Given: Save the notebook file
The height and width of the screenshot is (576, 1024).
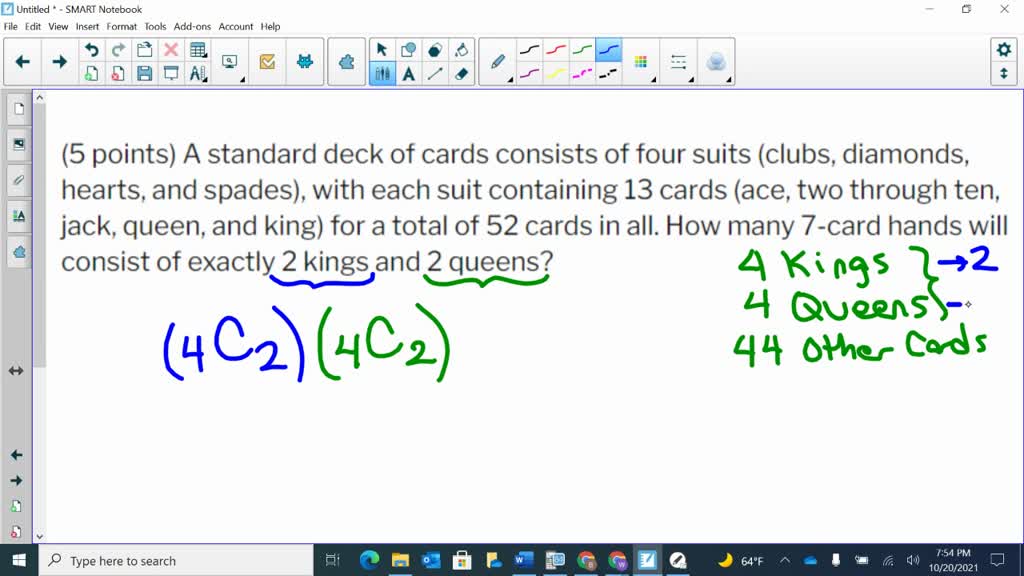Looking at the screenshot, I should click(144, 74).
